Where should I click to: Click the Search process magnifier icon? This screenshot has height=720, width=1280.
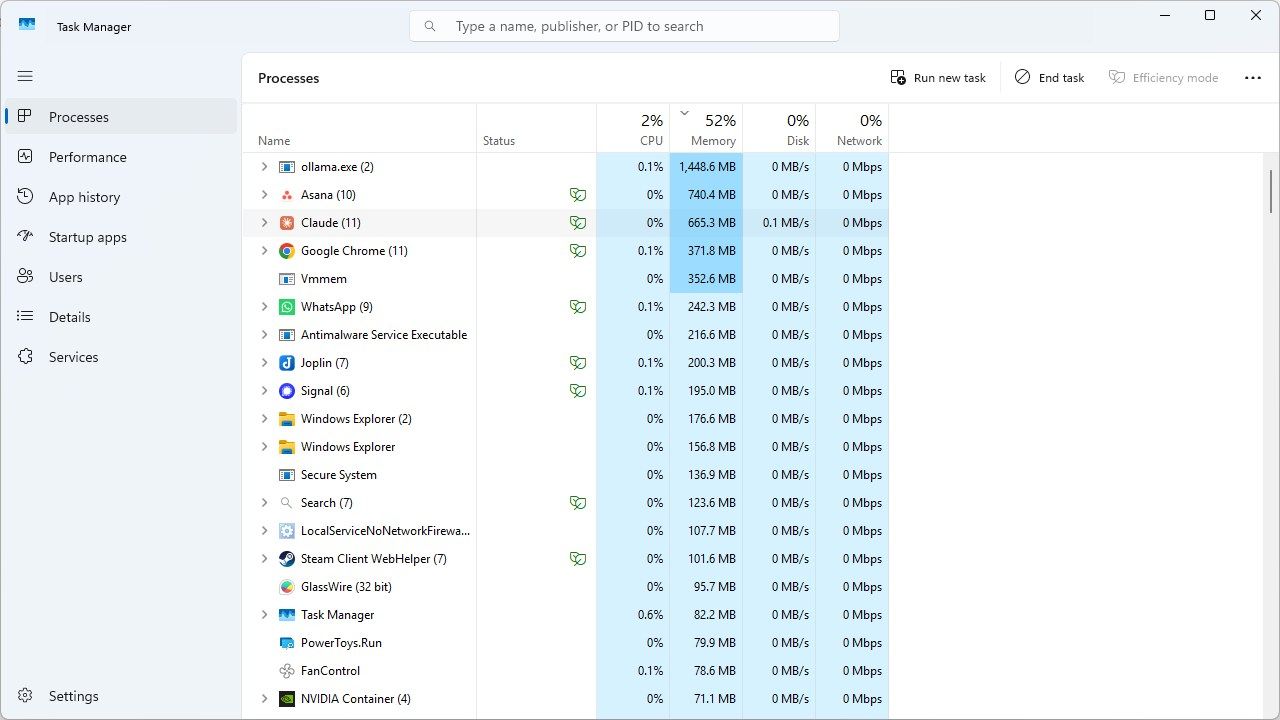coord(287,503)
